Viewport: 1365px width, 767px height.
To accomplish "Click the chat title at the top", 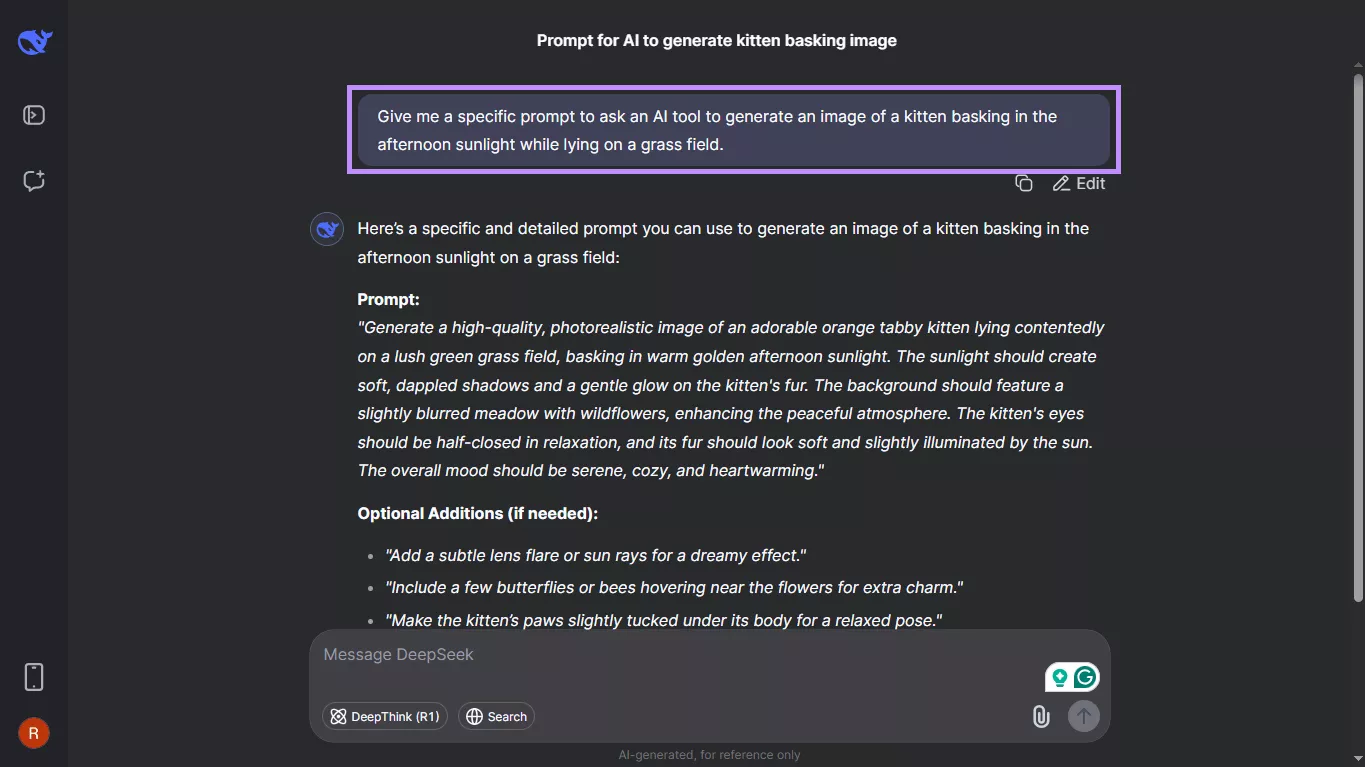I will coord(716,41).
